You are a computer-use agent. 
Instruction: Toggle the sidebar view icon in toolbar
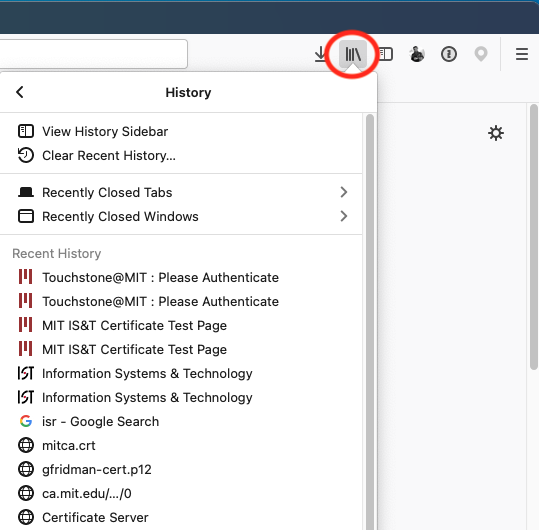pyautogui.click(x=385, y=54)
